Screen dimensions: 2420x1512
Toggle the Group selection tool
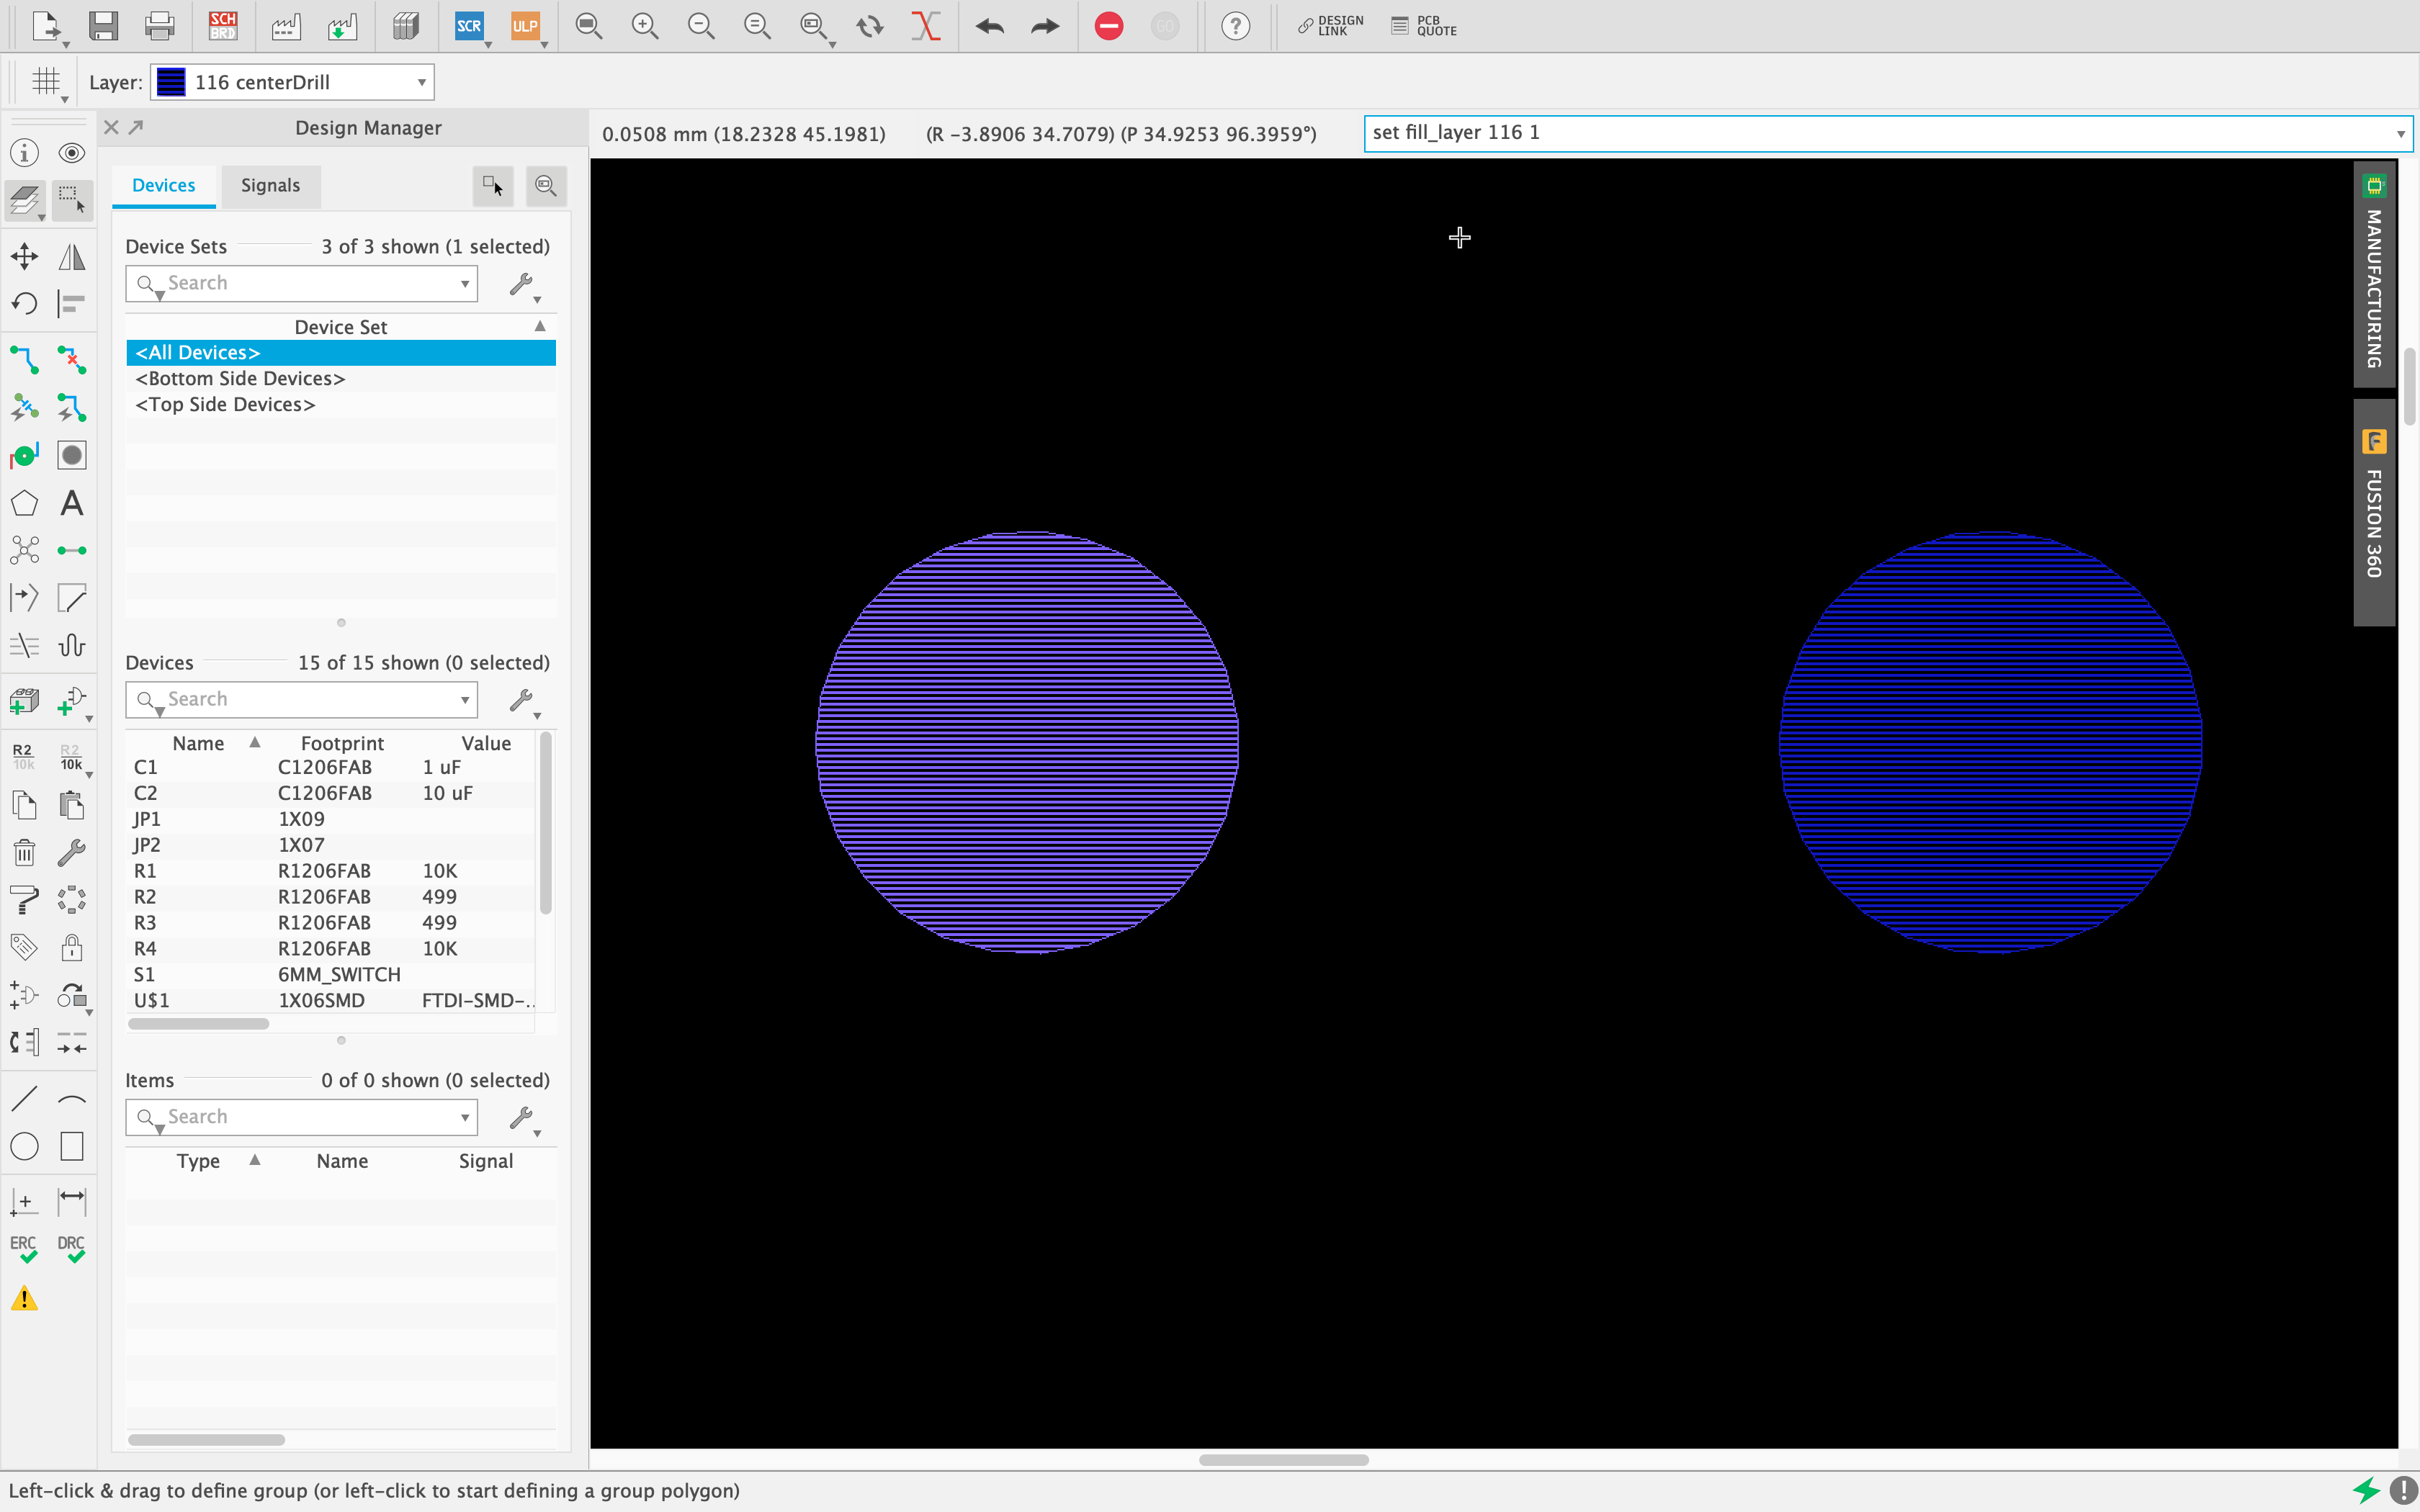72,200
